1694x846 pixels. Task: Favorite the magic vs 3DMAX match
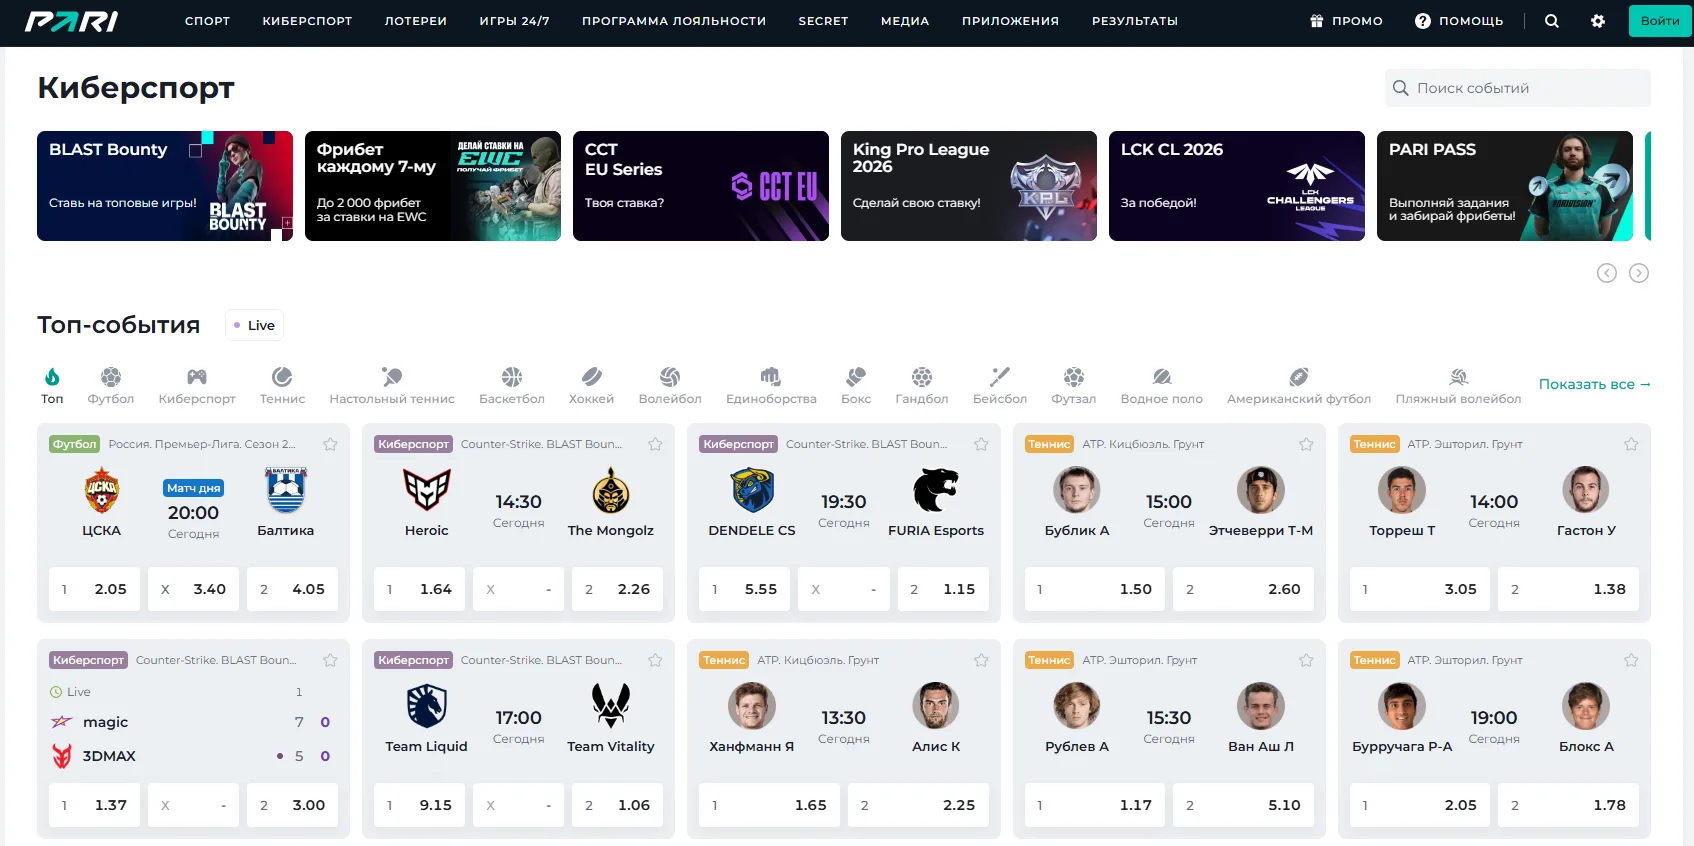(x=331, y=660)
